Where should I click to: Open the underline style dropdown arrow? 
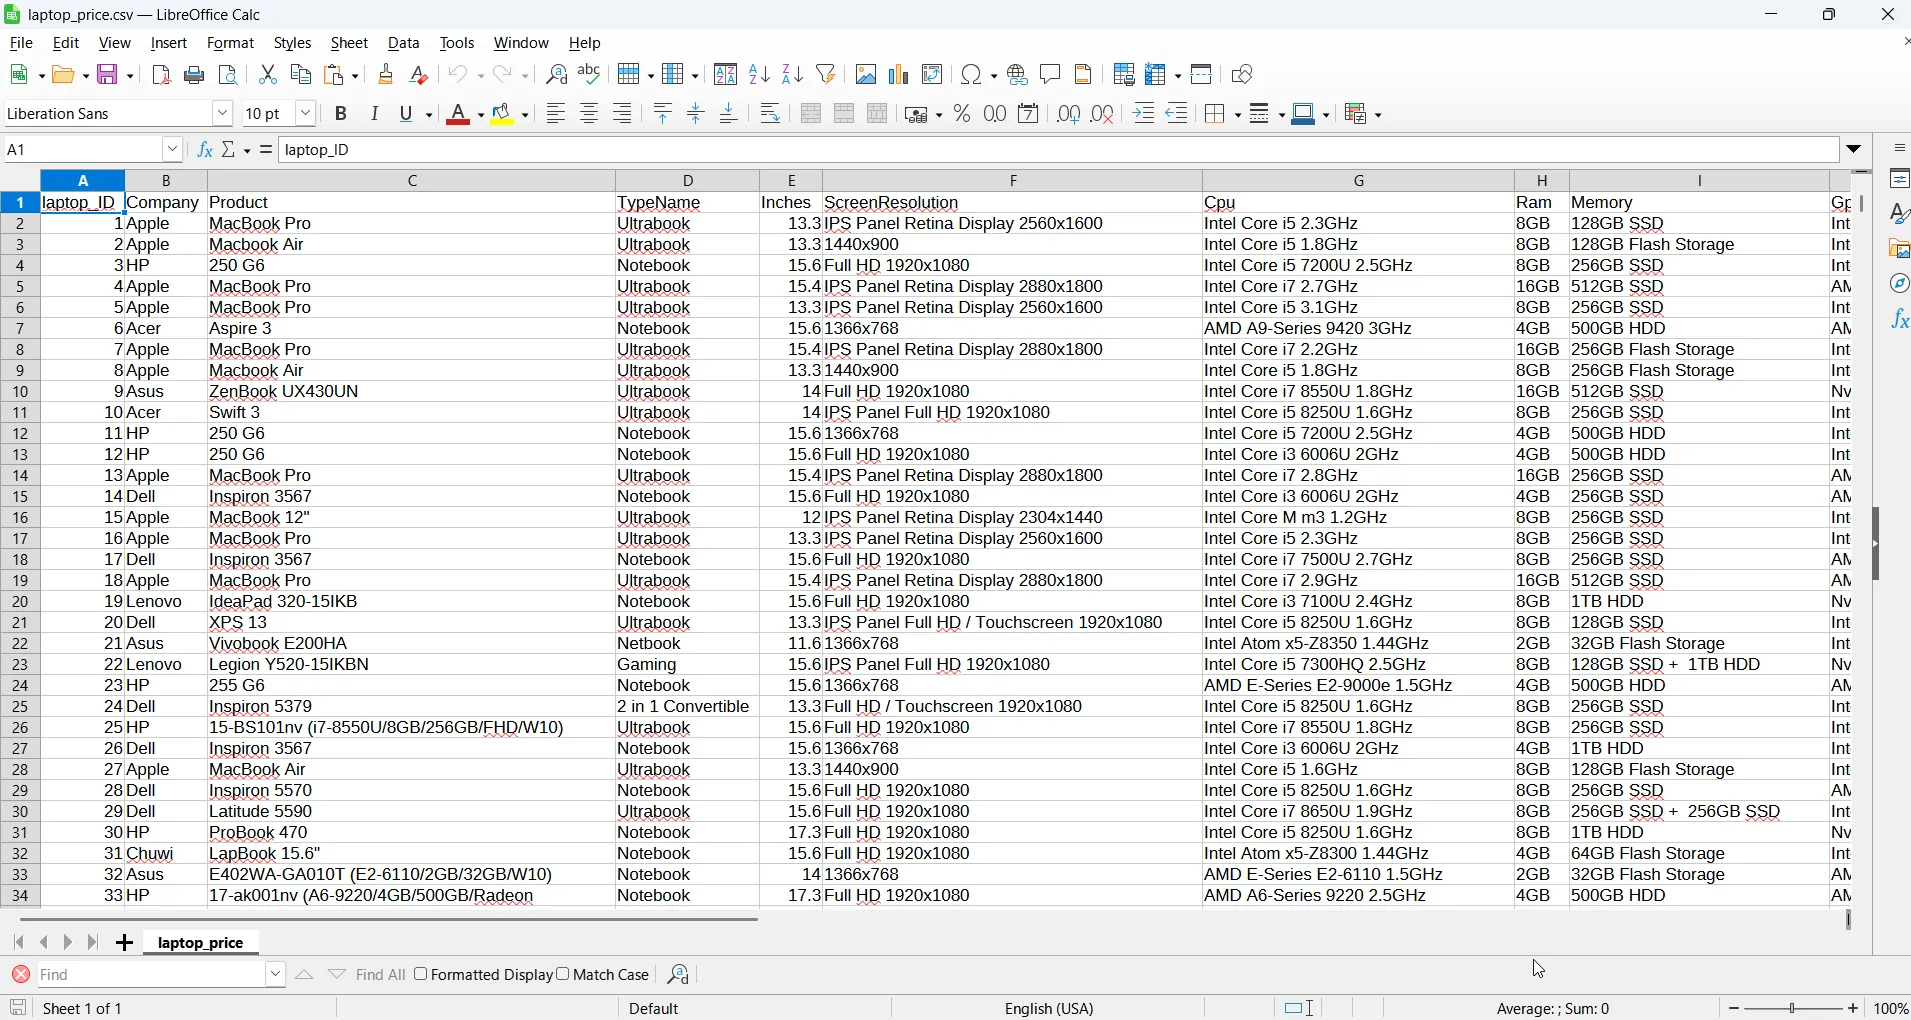(x=431, y=114)
